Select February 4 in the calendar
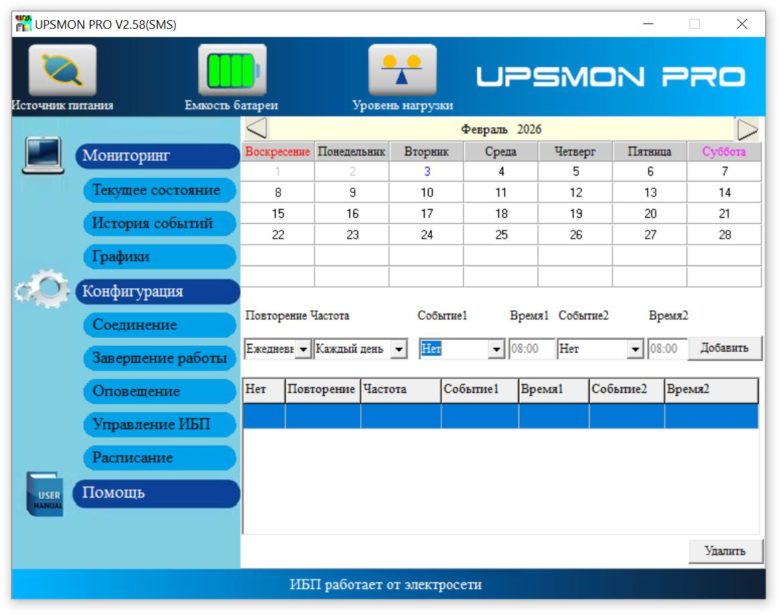The image size is (780, 614). tap(501, 172)
